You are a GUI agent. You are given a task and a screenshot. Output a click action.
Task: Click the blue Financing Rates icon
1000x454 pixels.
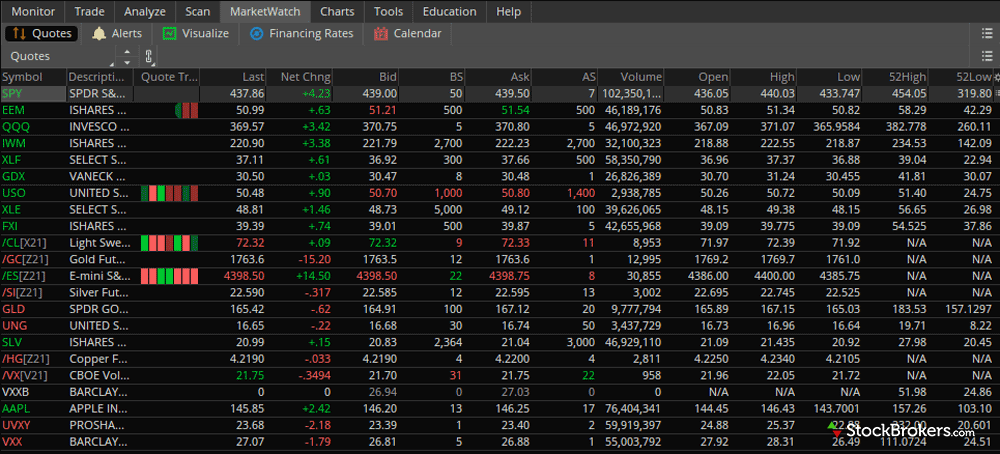[257, 33]
